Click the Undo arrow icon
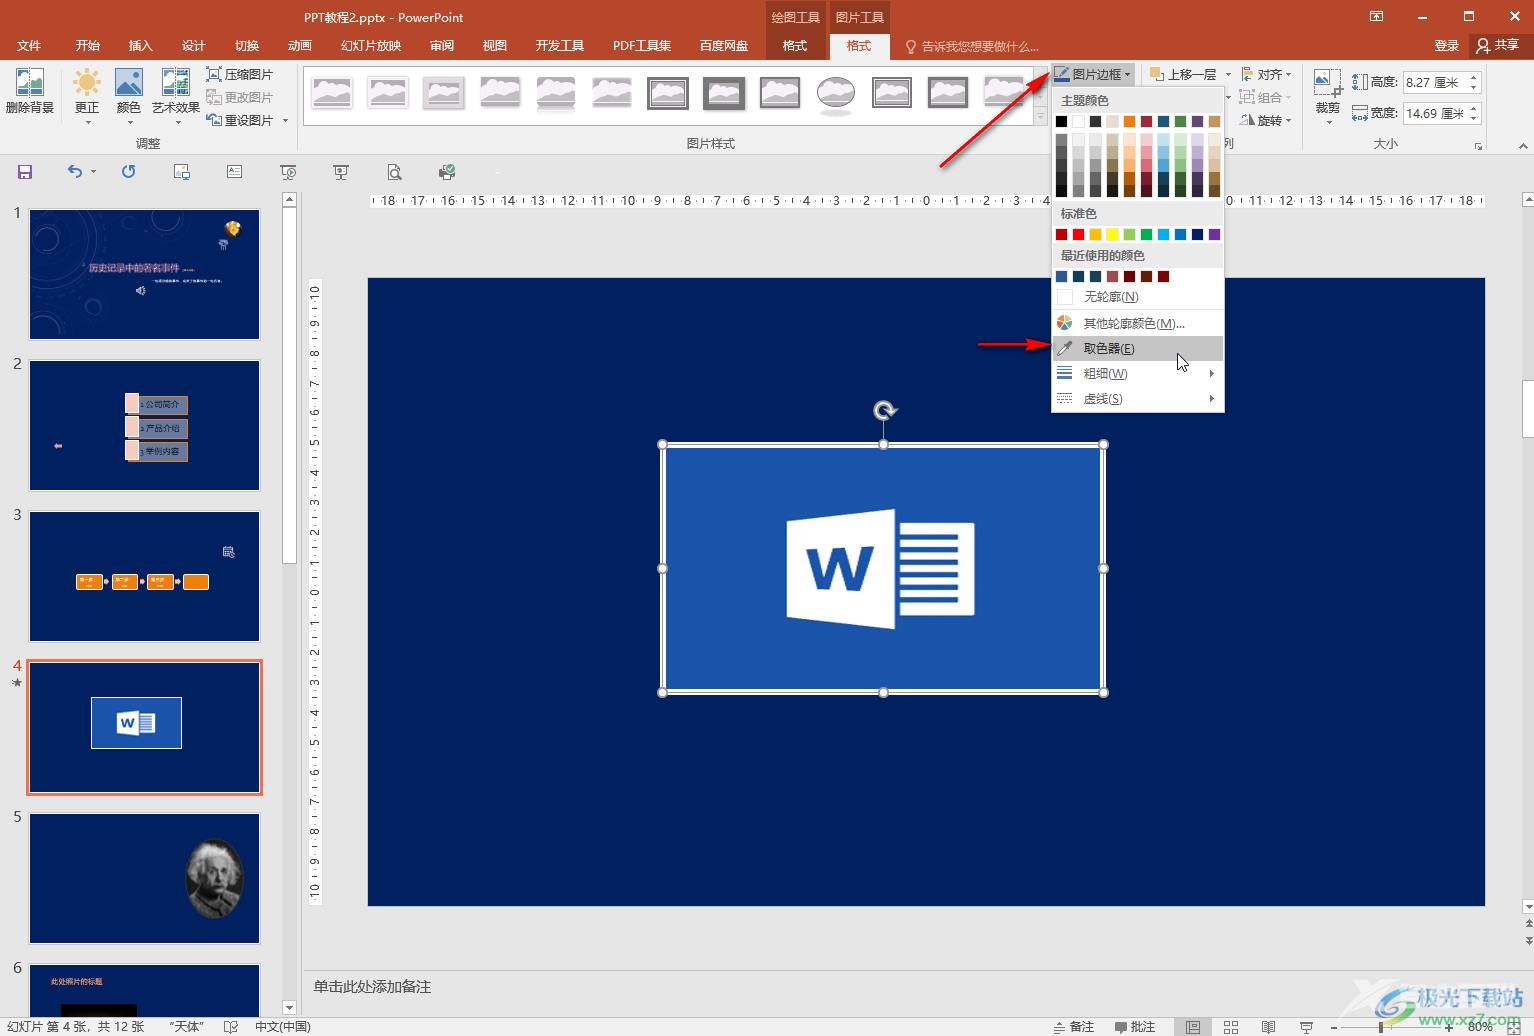 click(x=75, y=172)
